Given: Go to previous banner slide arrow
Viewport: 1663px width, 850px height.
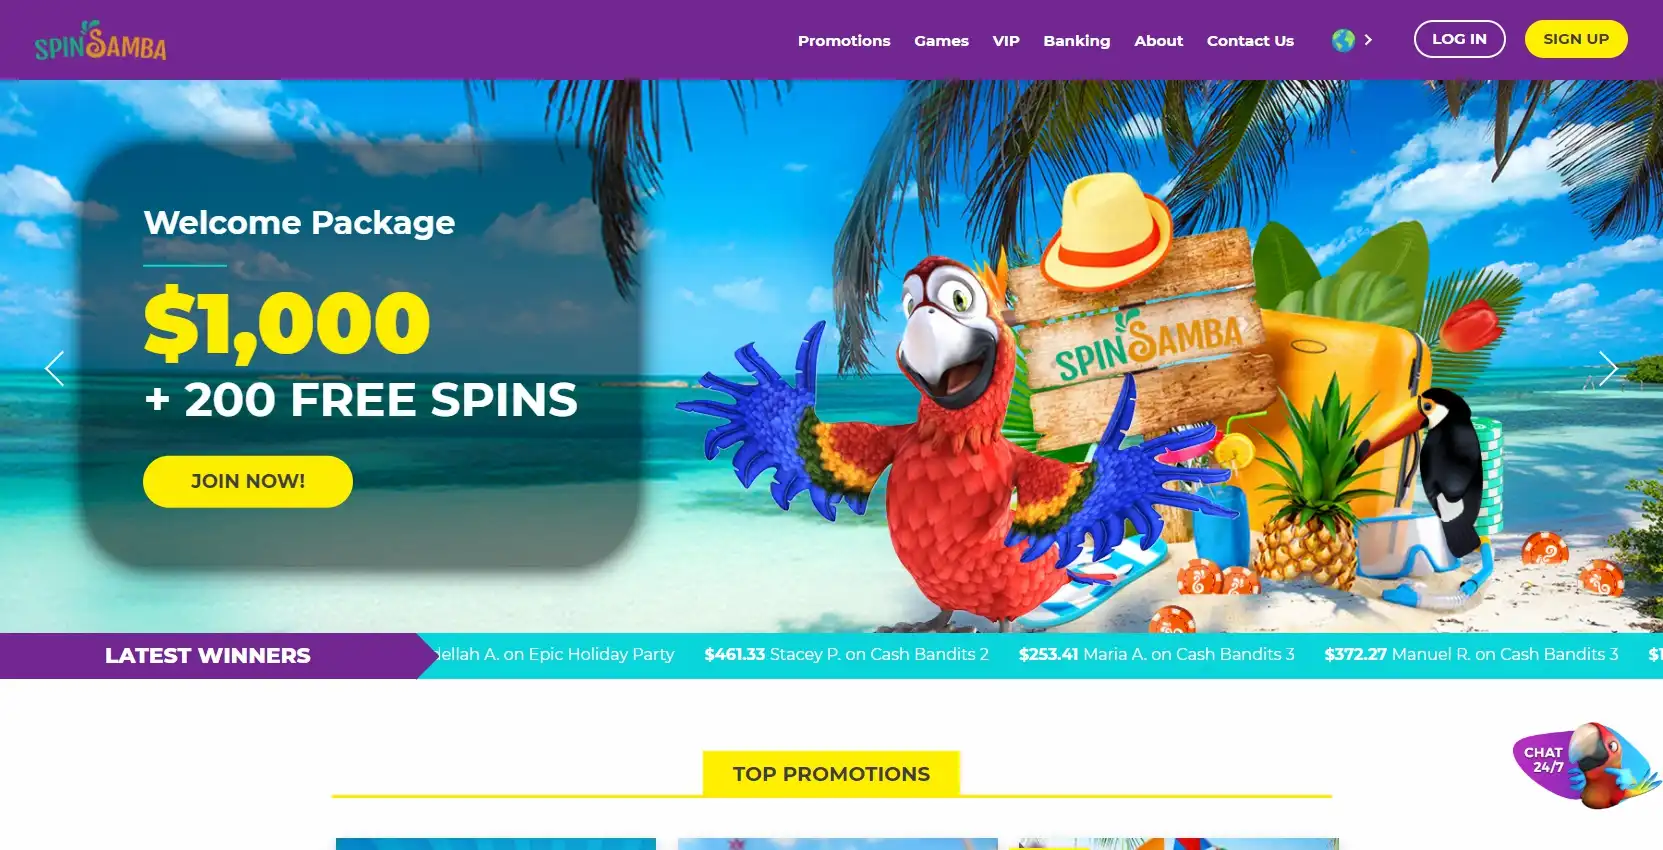Looking at the screenshot, I should pos(55,368).
